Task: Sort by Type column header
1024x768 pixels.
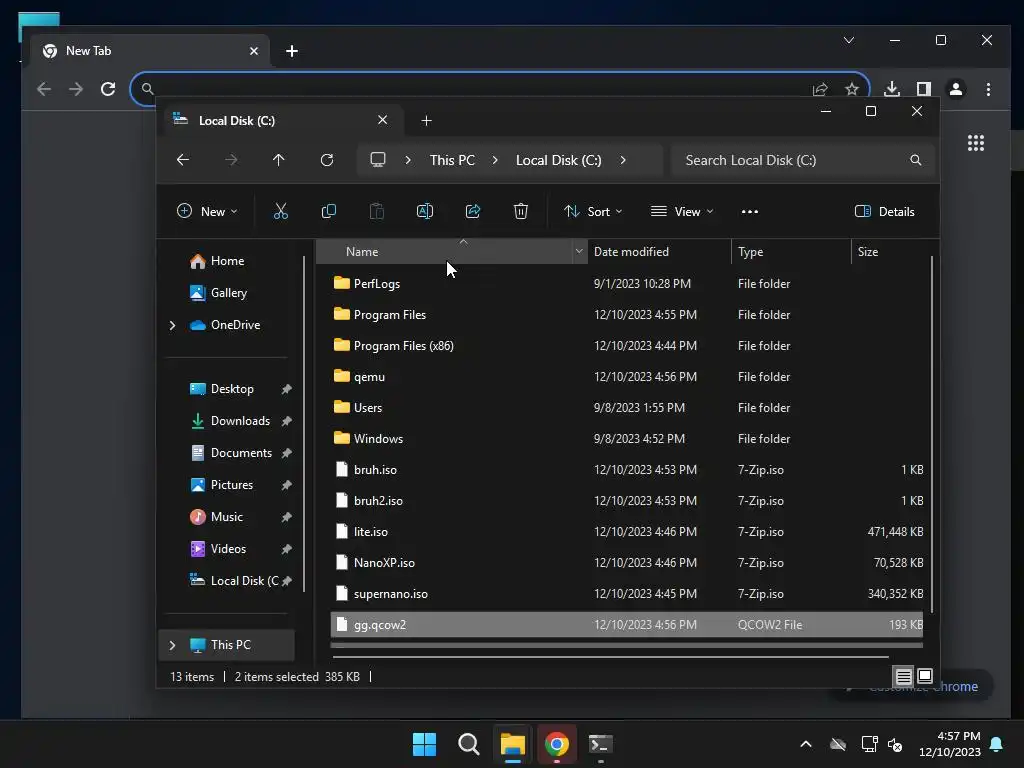Action: (791, 251)
